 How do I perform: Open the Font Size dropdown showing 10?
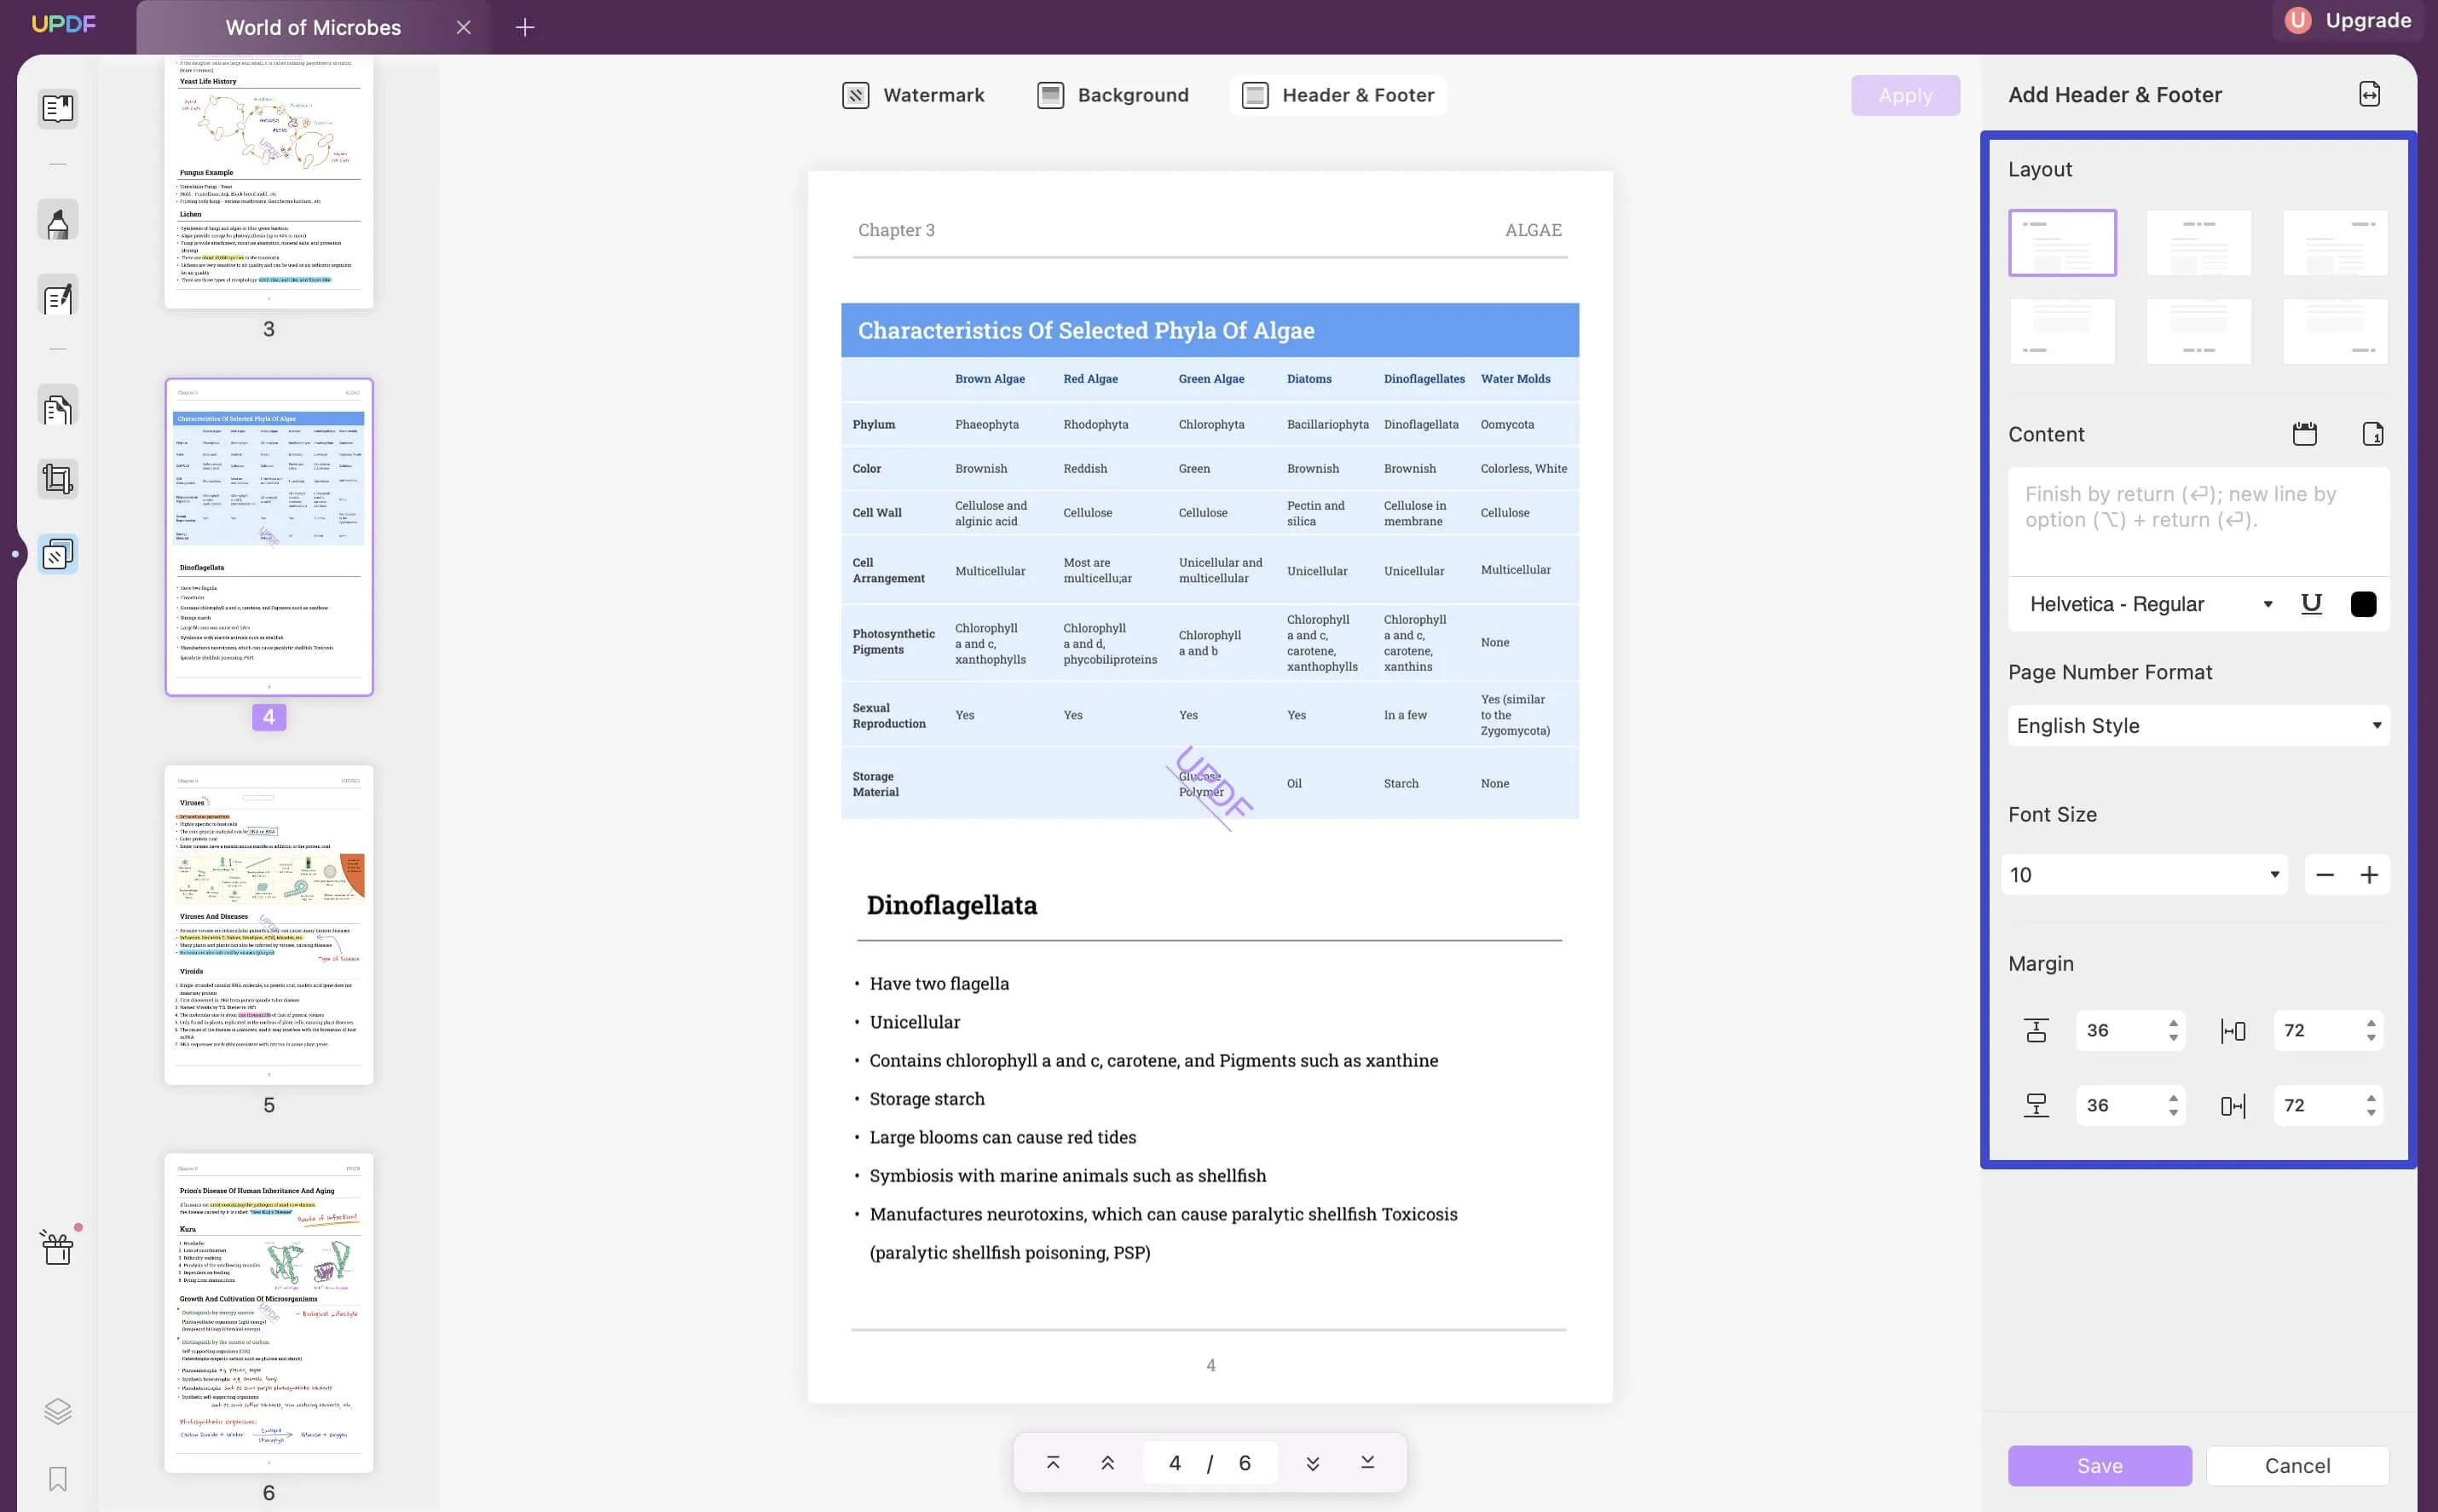pos(2140,874)
